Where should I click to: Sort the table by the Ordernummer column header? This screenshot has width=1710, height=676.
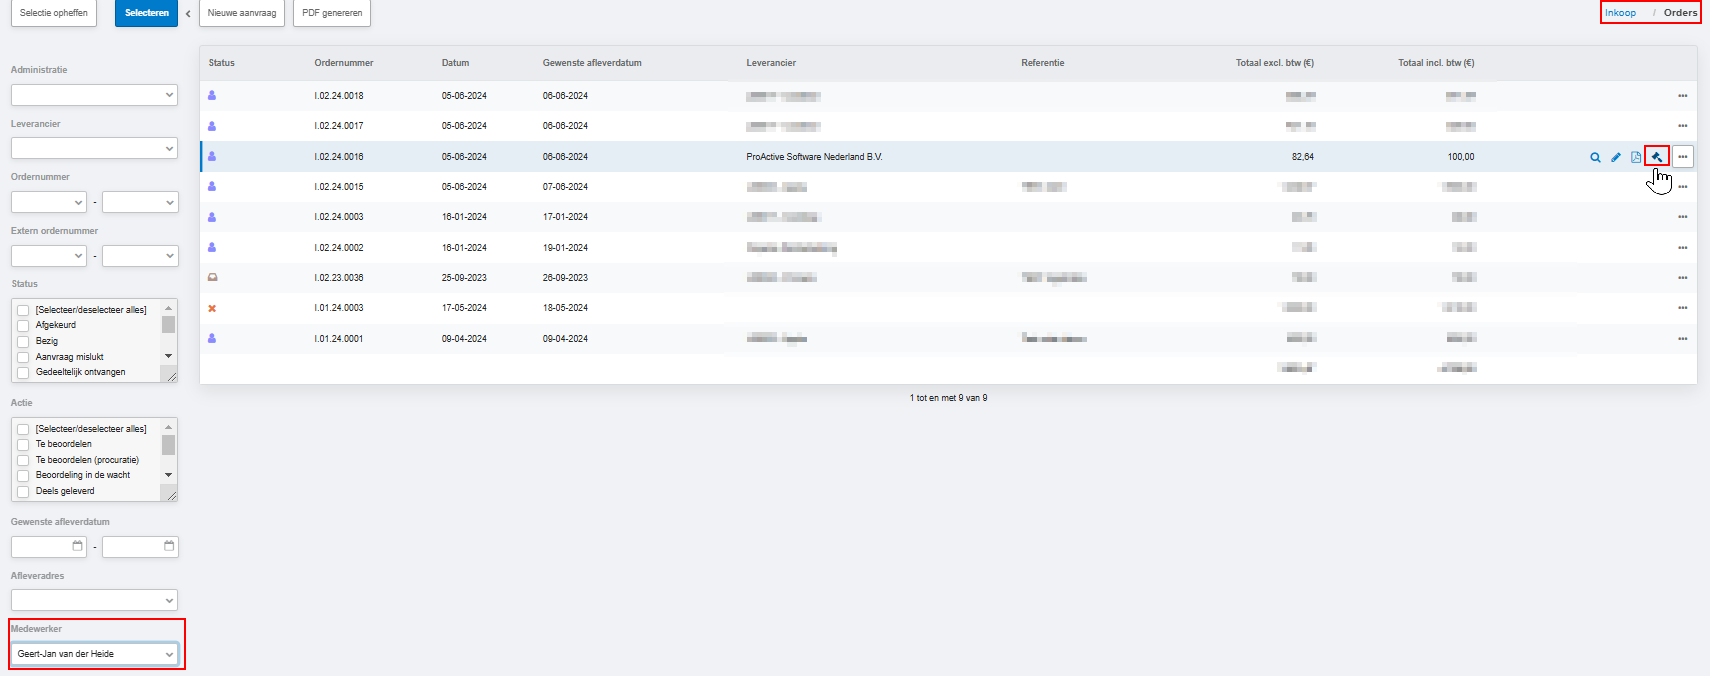point(343,63)
